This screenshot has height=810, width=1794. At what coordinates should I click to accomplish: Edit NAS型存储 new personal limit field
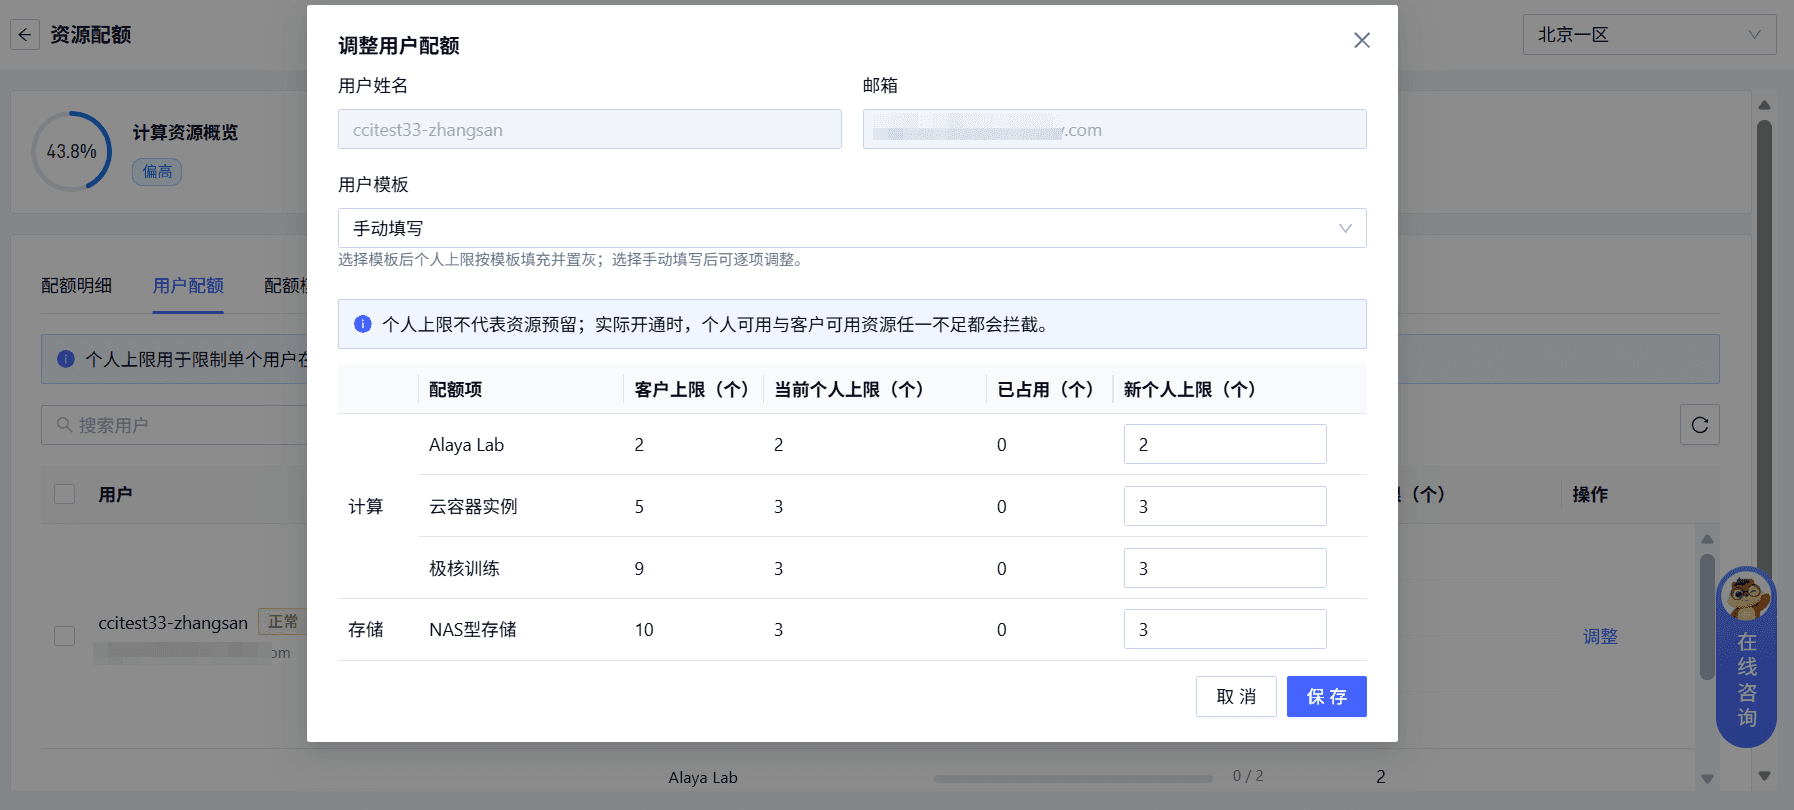tap(1225, 629)
